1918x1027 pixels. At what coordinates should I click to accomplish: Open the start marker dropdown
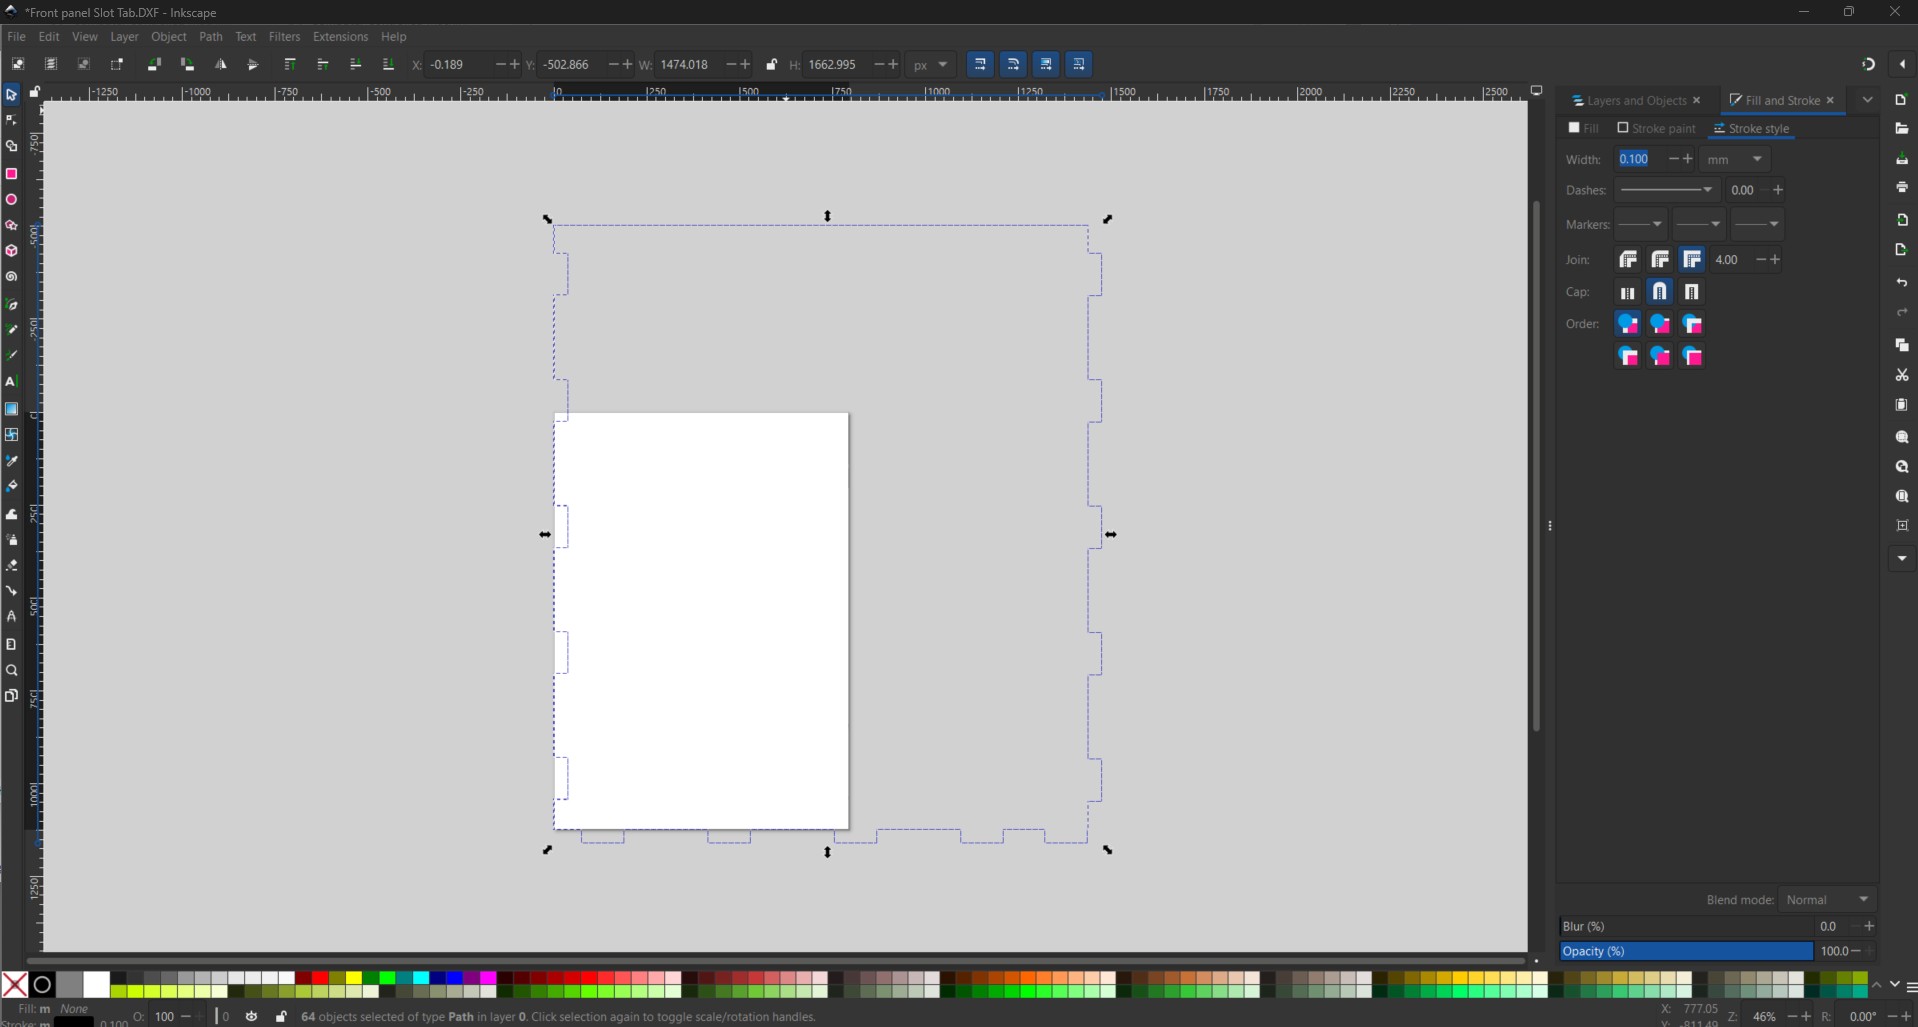[1641, 224]
